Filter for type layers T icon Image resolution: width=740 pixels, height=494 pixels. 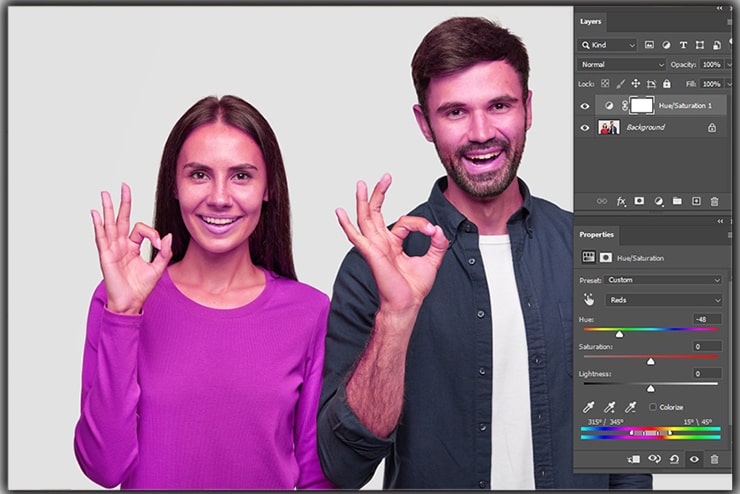click(683, 45)
